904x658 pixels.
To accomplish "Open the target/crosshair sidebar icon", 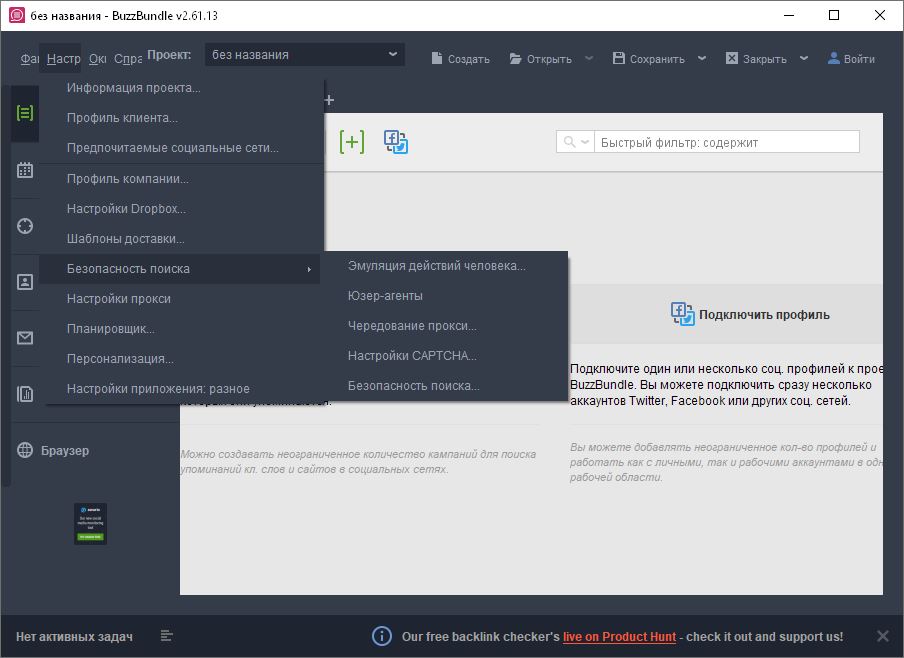I will [25, 226].
